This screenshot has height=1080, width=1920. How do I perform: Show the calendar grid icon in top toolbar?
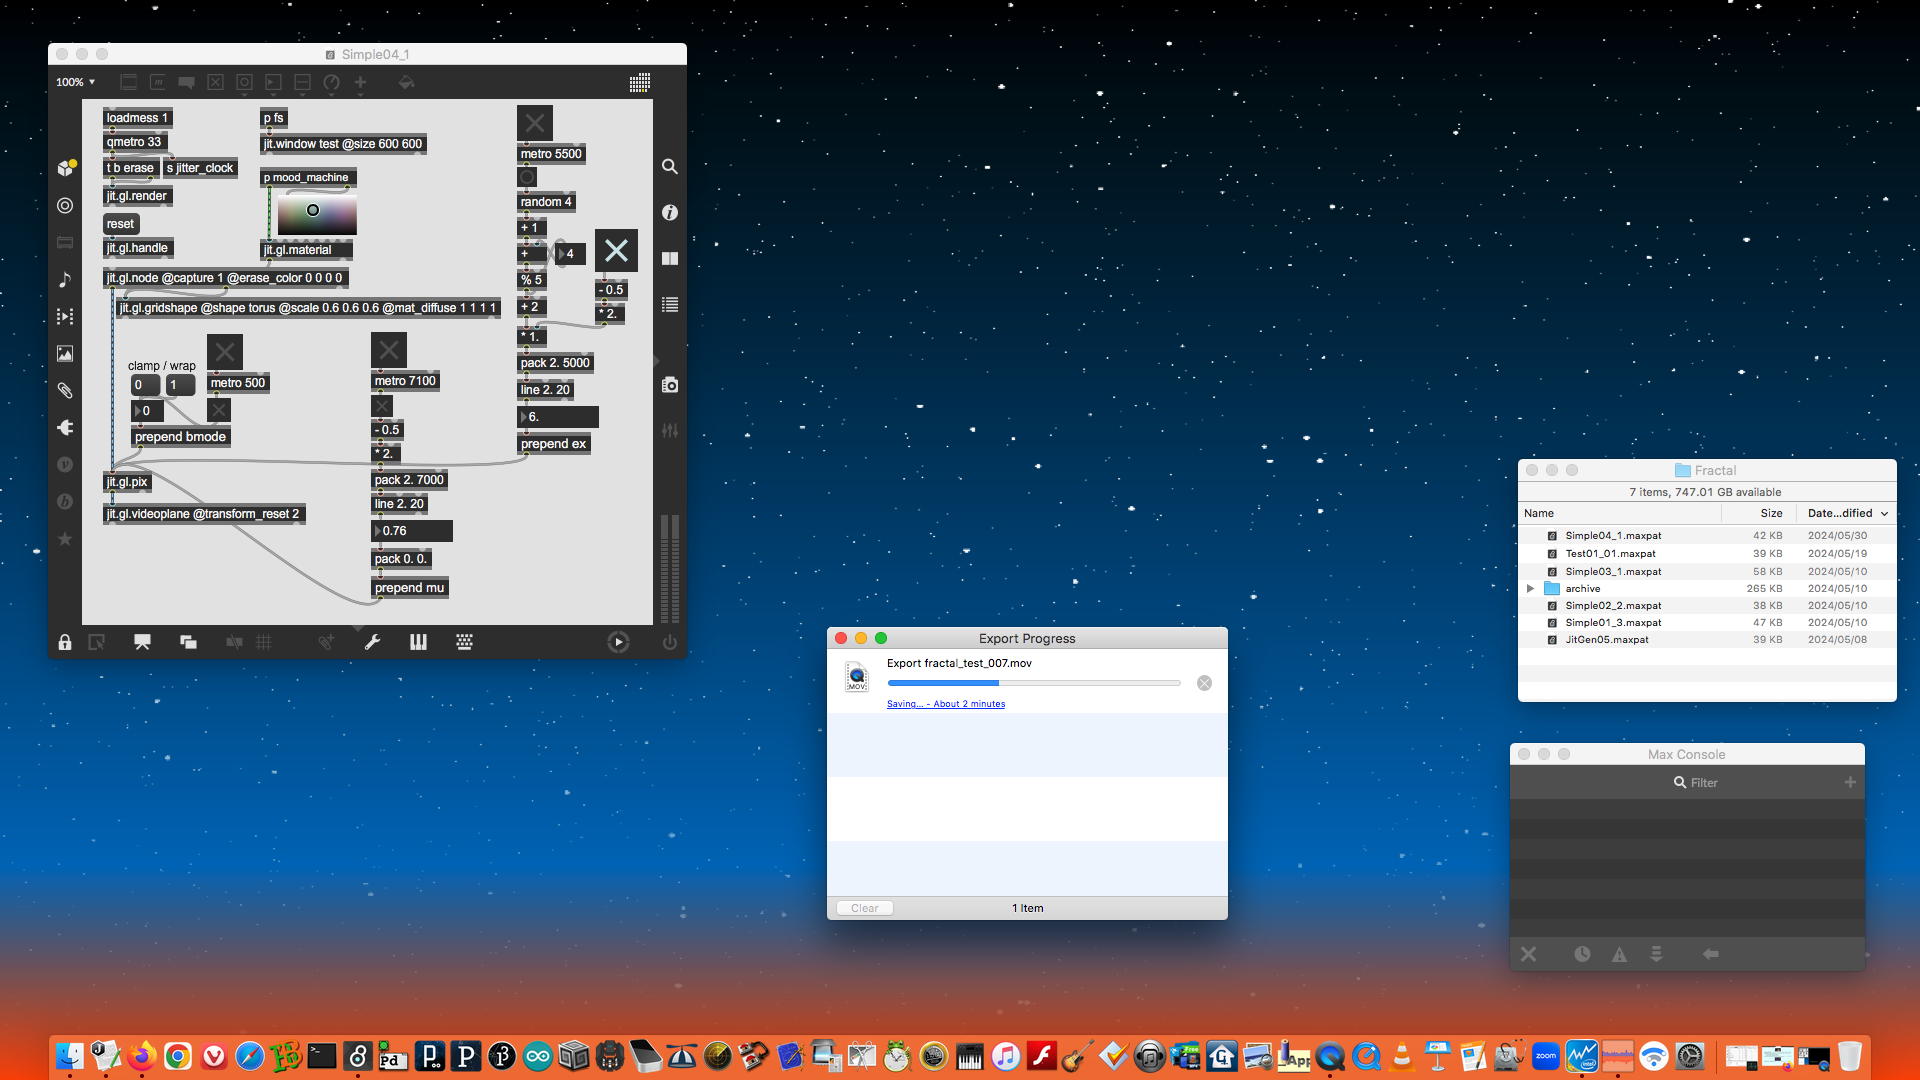click(640, 83)
